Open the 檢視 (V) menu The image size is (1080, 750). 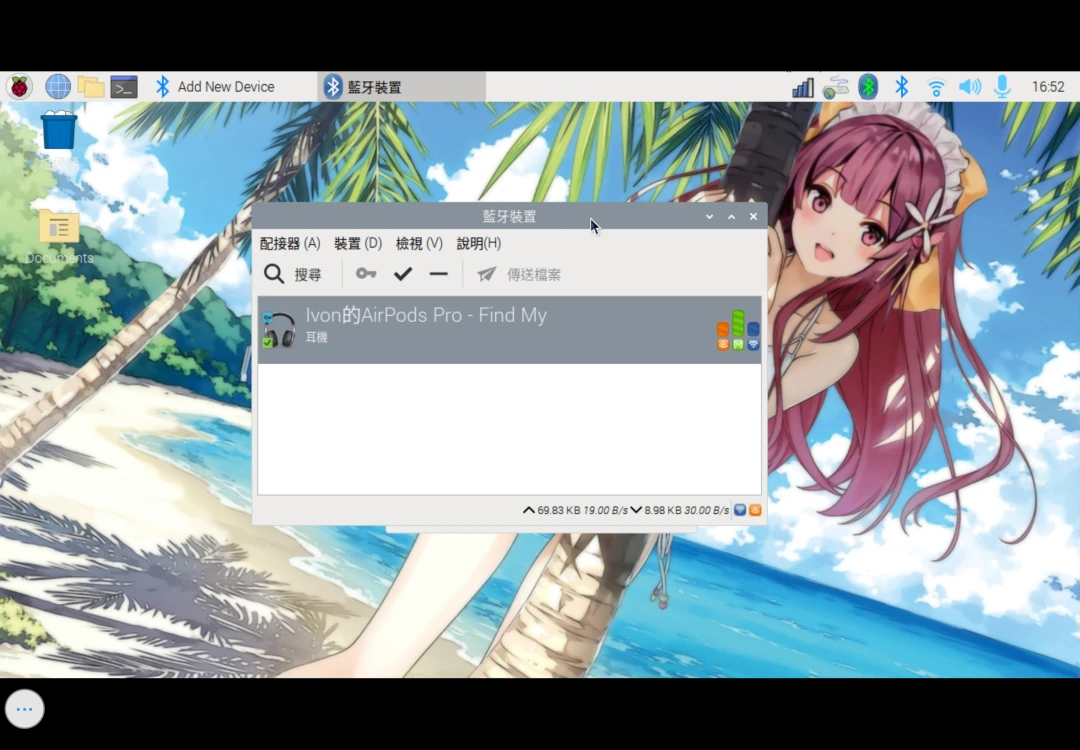click(x=419, y=243)
